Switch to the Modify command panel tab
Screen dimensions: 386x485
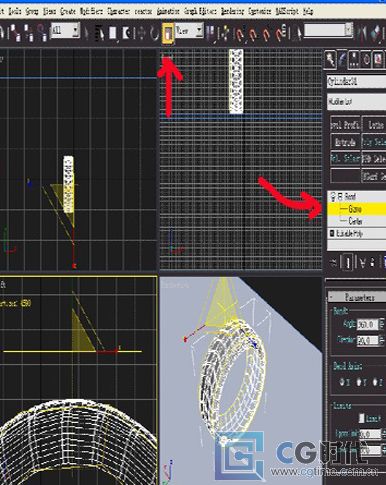click(x=342, y=59)
